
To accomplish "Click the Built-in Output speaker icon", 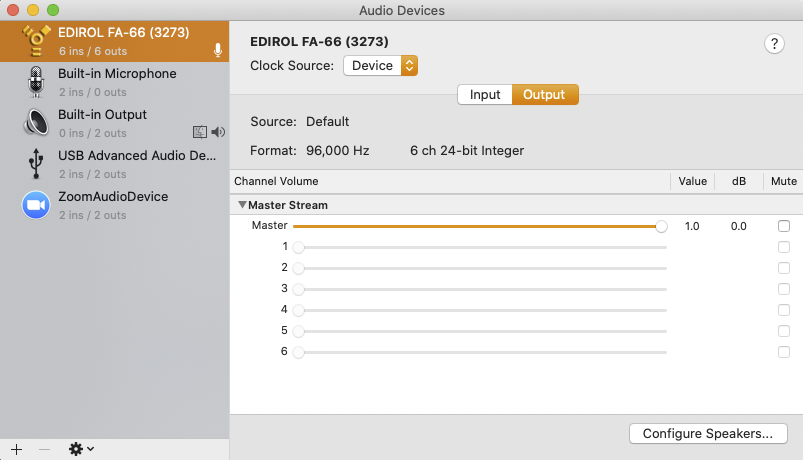I will (36, 122).
